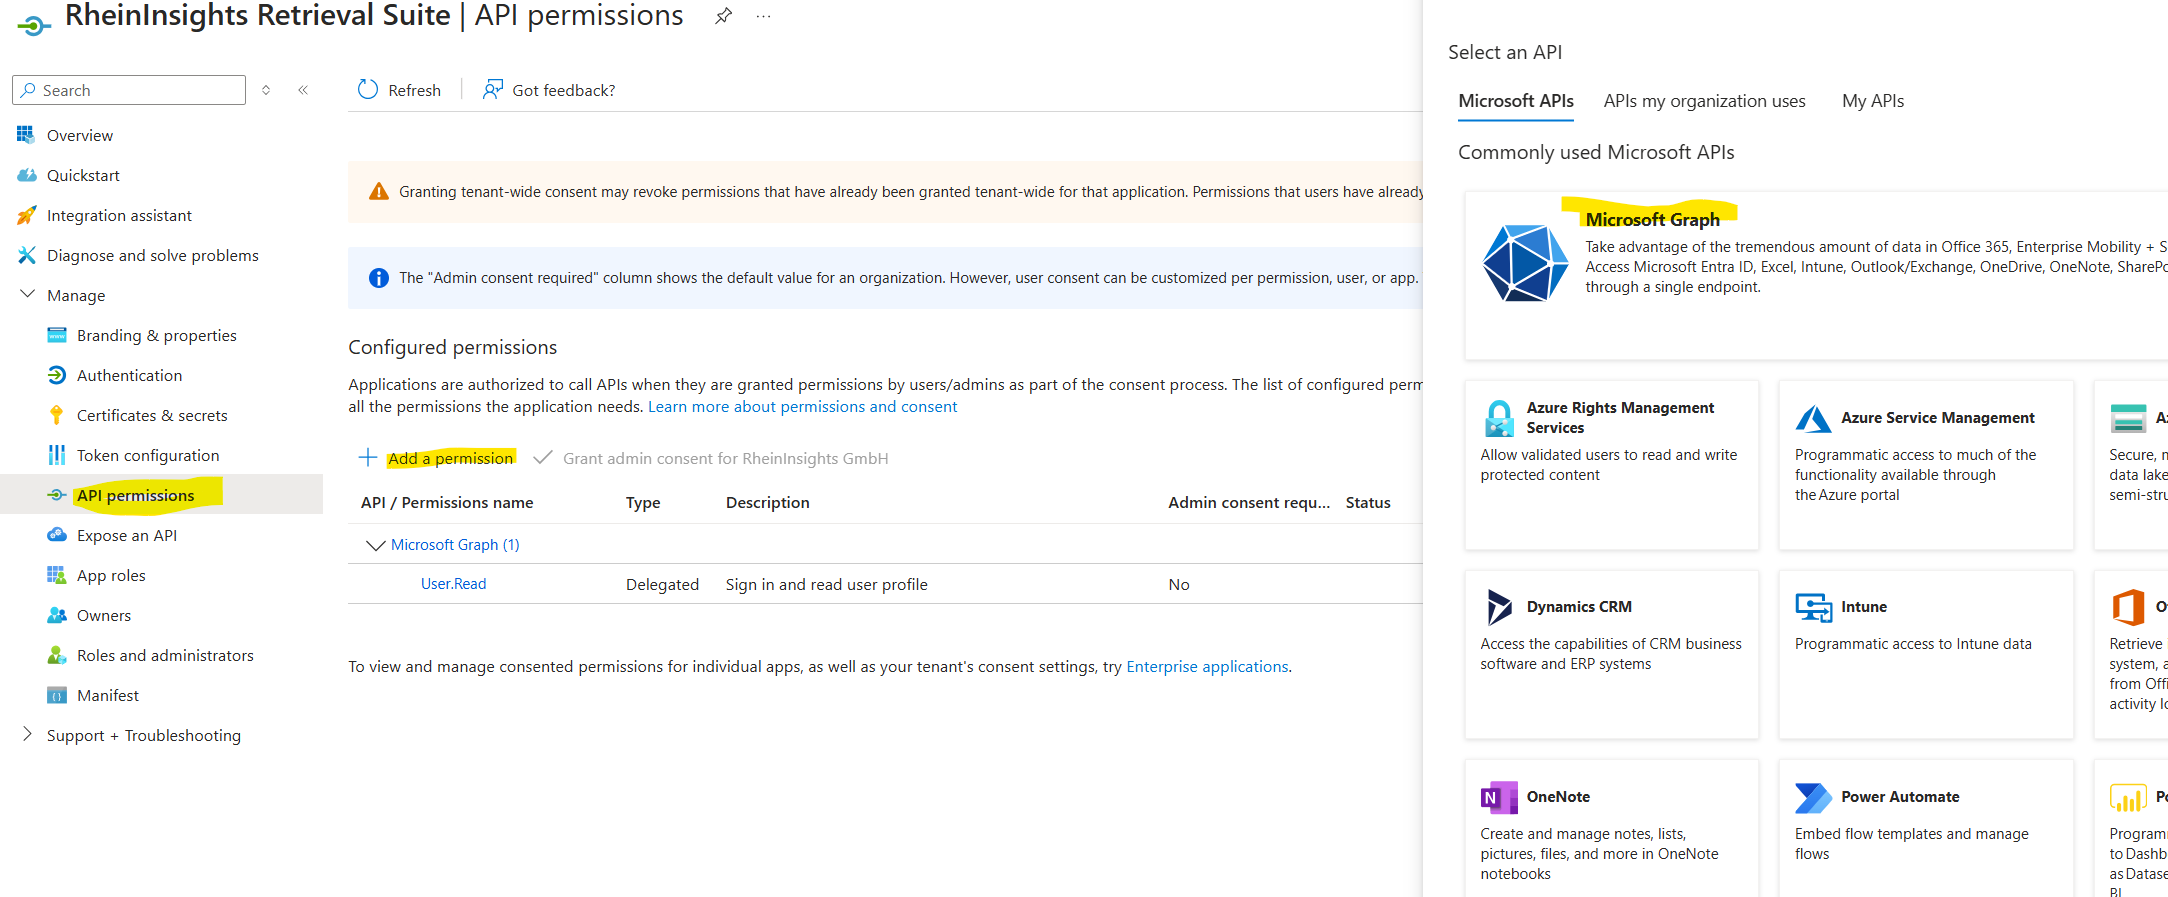Click the Certificates & secrets key icon
Image resolution: width=2168 pixels, height=897 pixels.
coord(57,415)
